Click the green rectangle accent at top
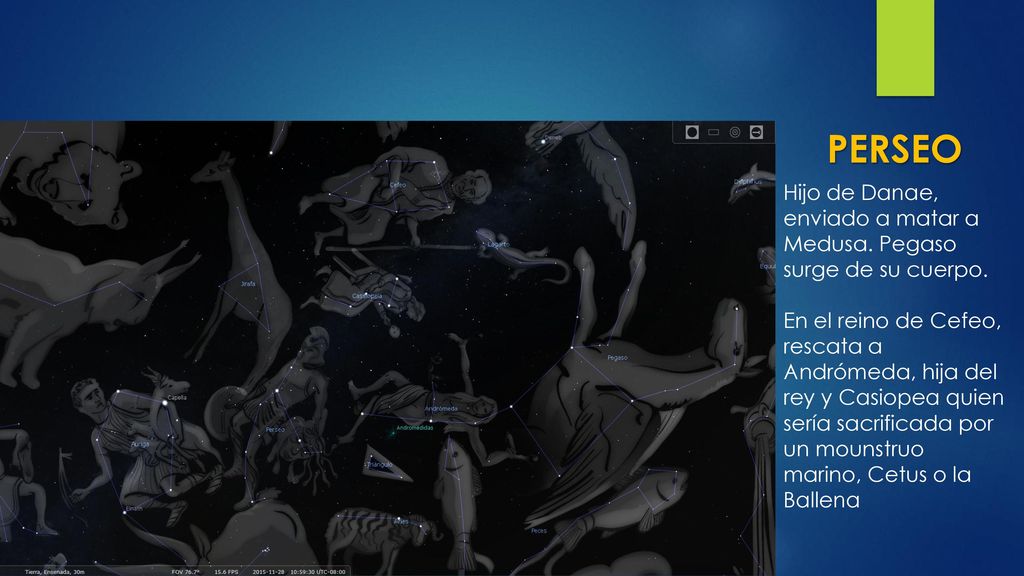This screenshot has width=1024, height=576. point(905,48)
